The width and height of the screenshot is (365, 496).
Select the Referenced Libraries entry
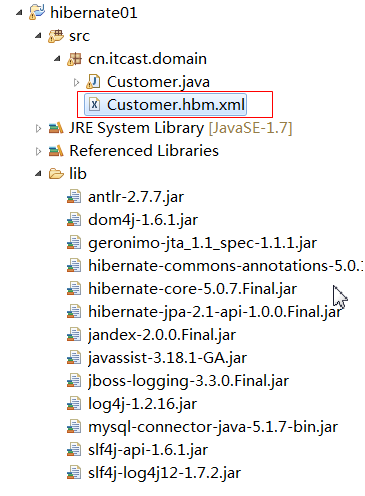pos(144,151)
